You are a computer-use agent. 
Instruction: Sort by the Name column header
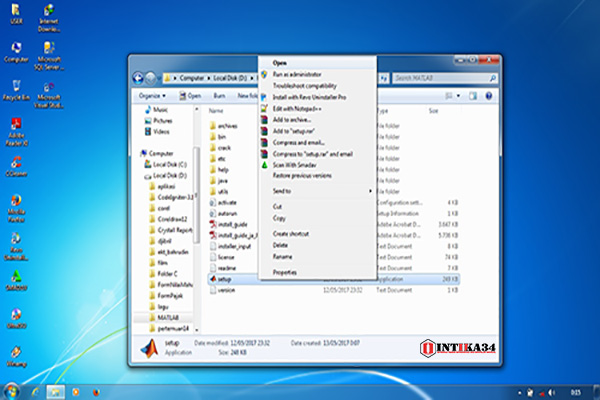tap(216, 111)
